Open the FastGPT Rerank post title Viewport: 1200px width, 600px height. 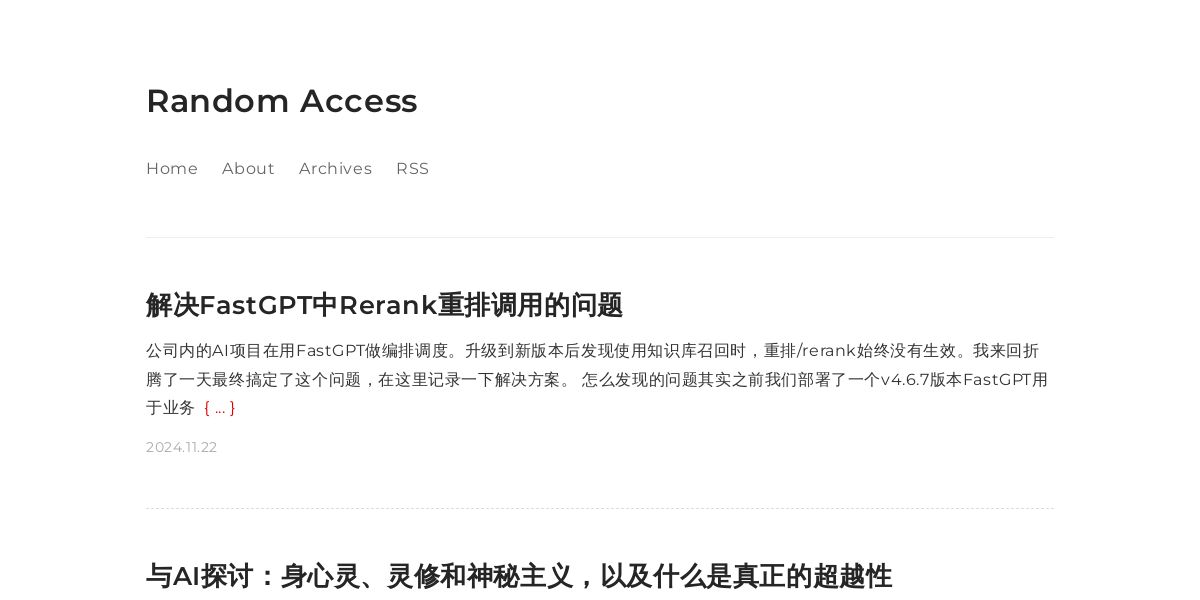(x=384, y=305)
